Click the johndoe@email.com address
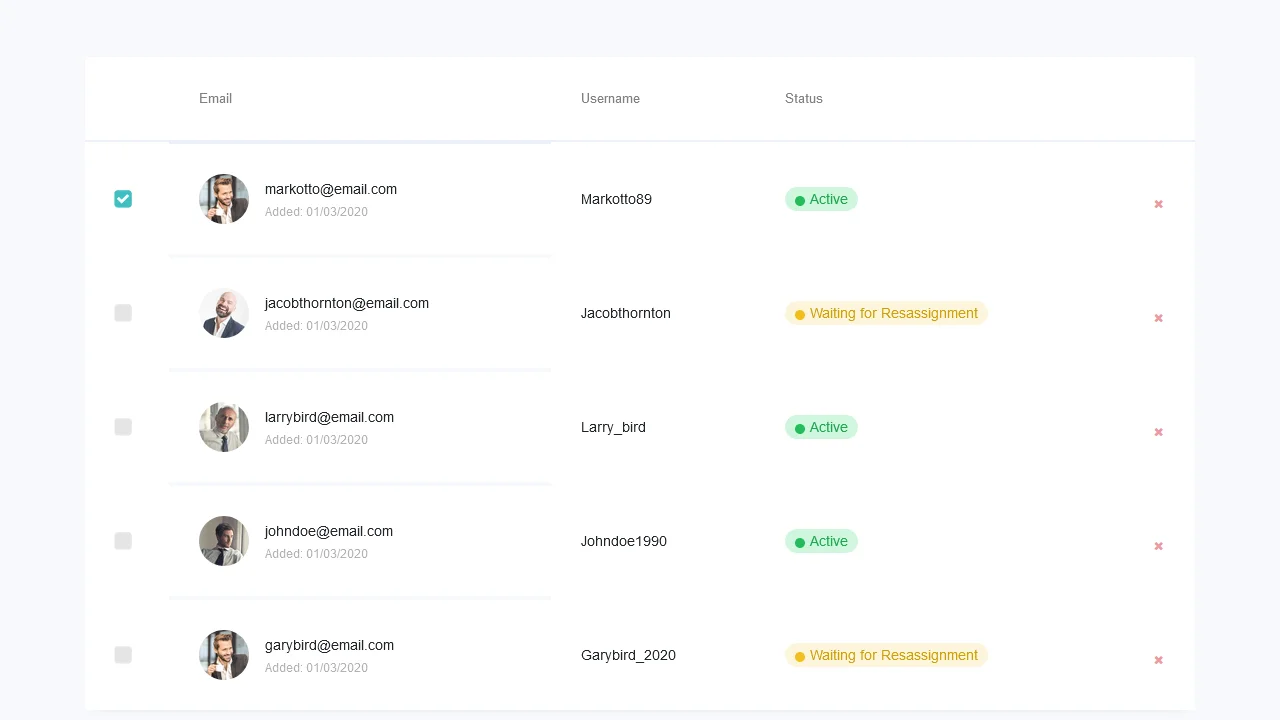 (x=329, y=531)
